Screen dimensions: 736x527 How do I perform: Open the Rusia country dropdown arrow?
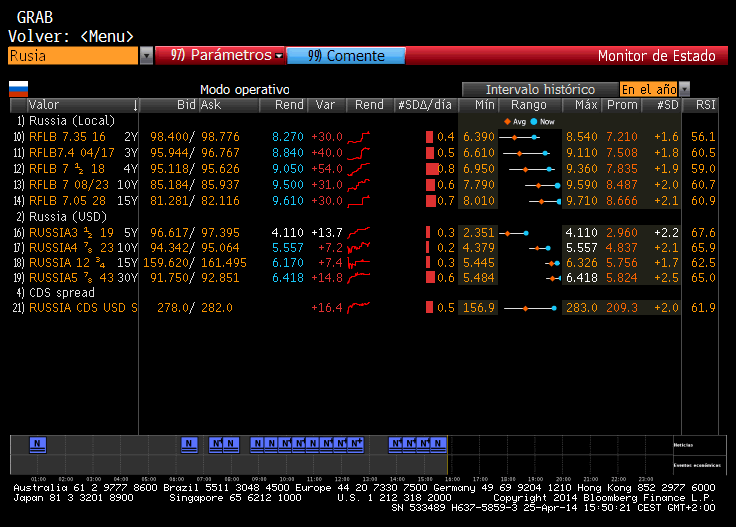pyautogui.click(x=146, y=56)
